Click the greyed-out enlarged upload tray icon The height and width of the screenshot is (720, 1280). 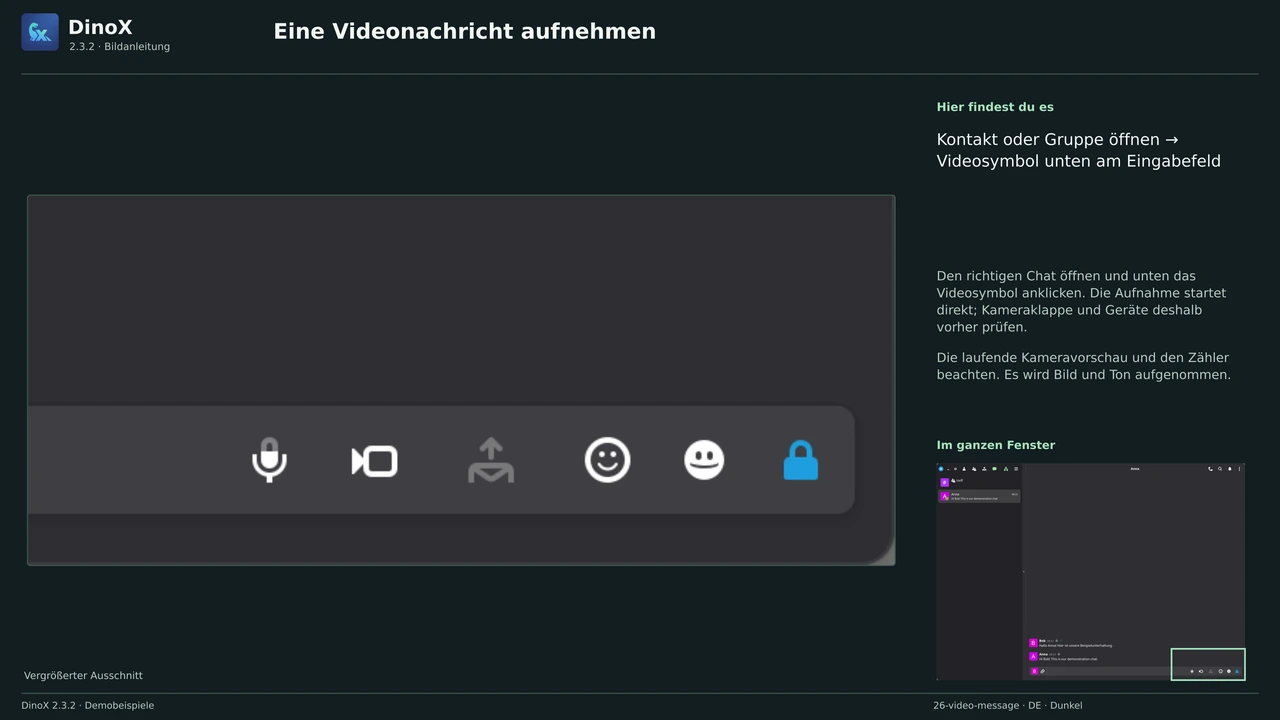tap(491, 460)
